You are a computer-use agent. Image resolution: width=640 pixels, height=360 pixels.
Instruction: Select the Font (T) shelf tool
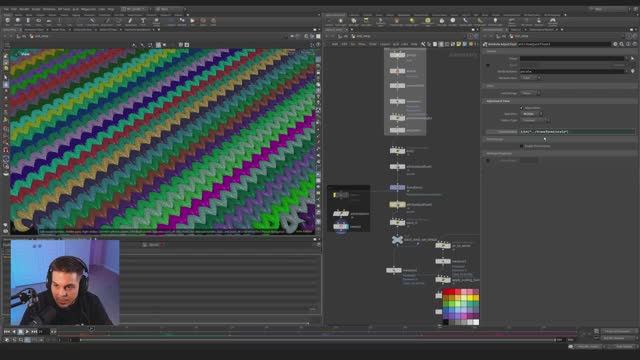click(x=143, y=21)
